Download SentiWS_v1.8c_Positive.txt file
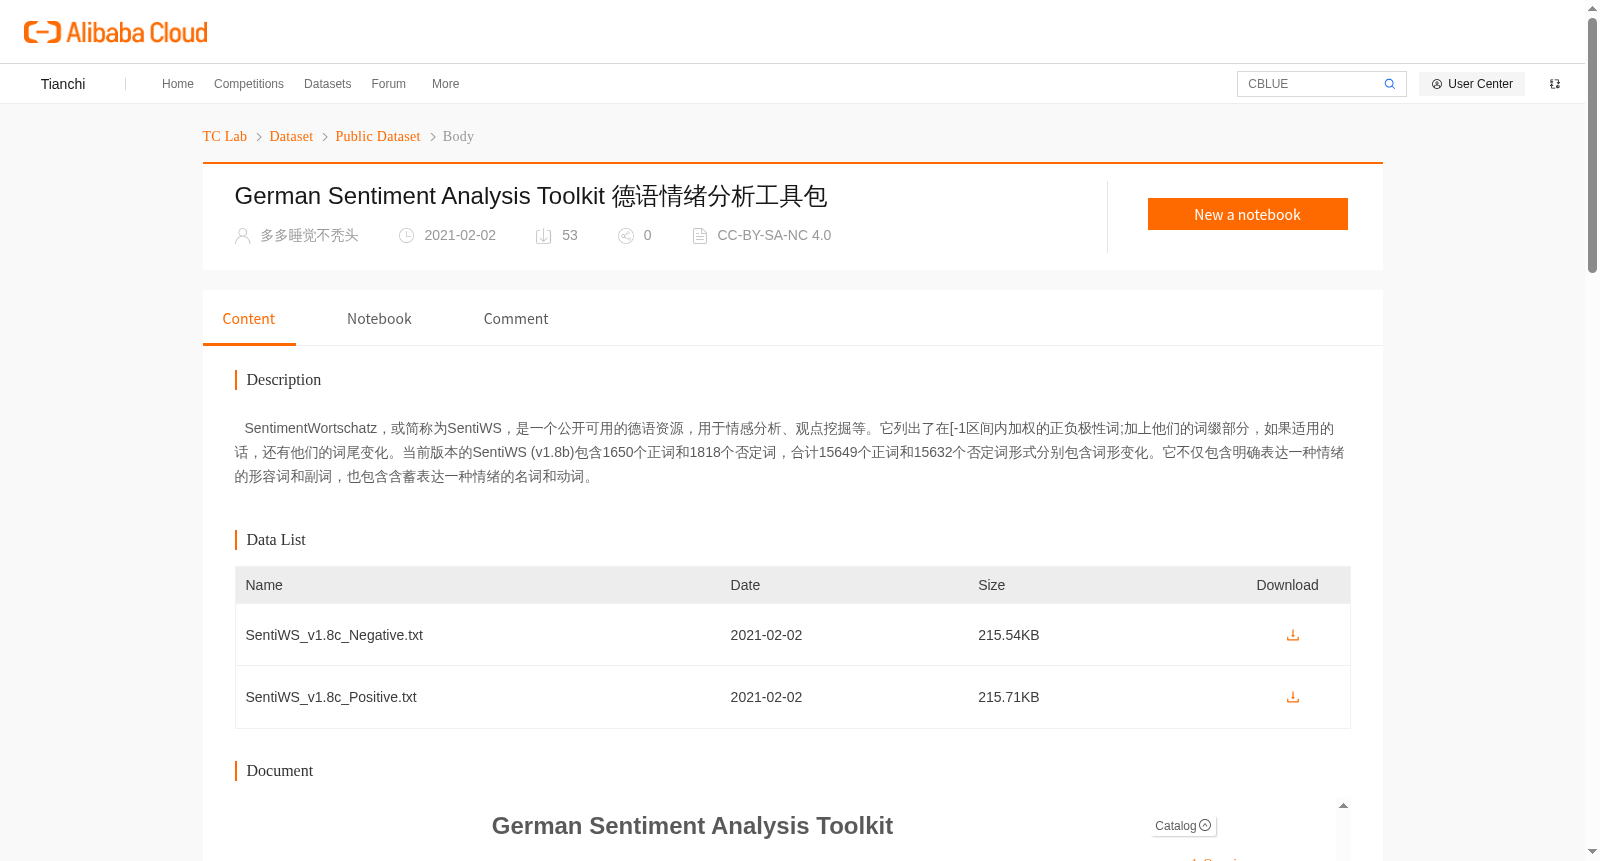Screen dimensions: 1600x861 pyautogui.click(x=1293, y=697)
